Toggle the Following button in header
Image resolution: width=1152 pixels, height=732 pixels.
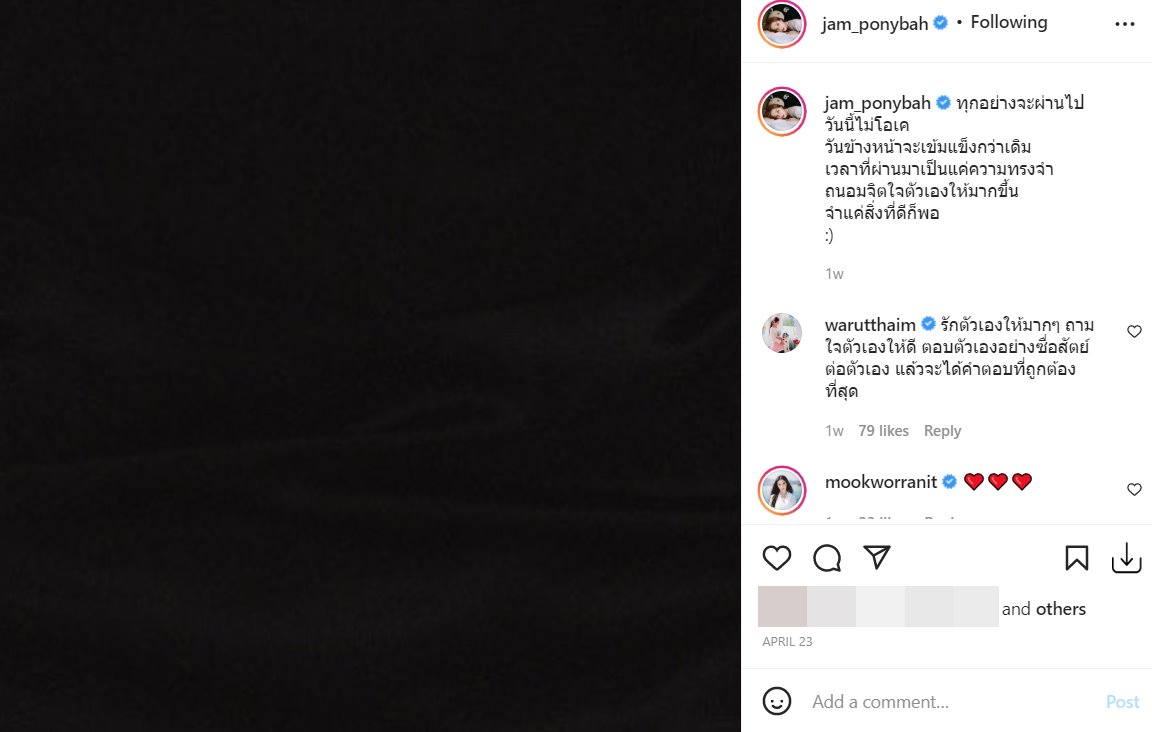[1008, 23]
